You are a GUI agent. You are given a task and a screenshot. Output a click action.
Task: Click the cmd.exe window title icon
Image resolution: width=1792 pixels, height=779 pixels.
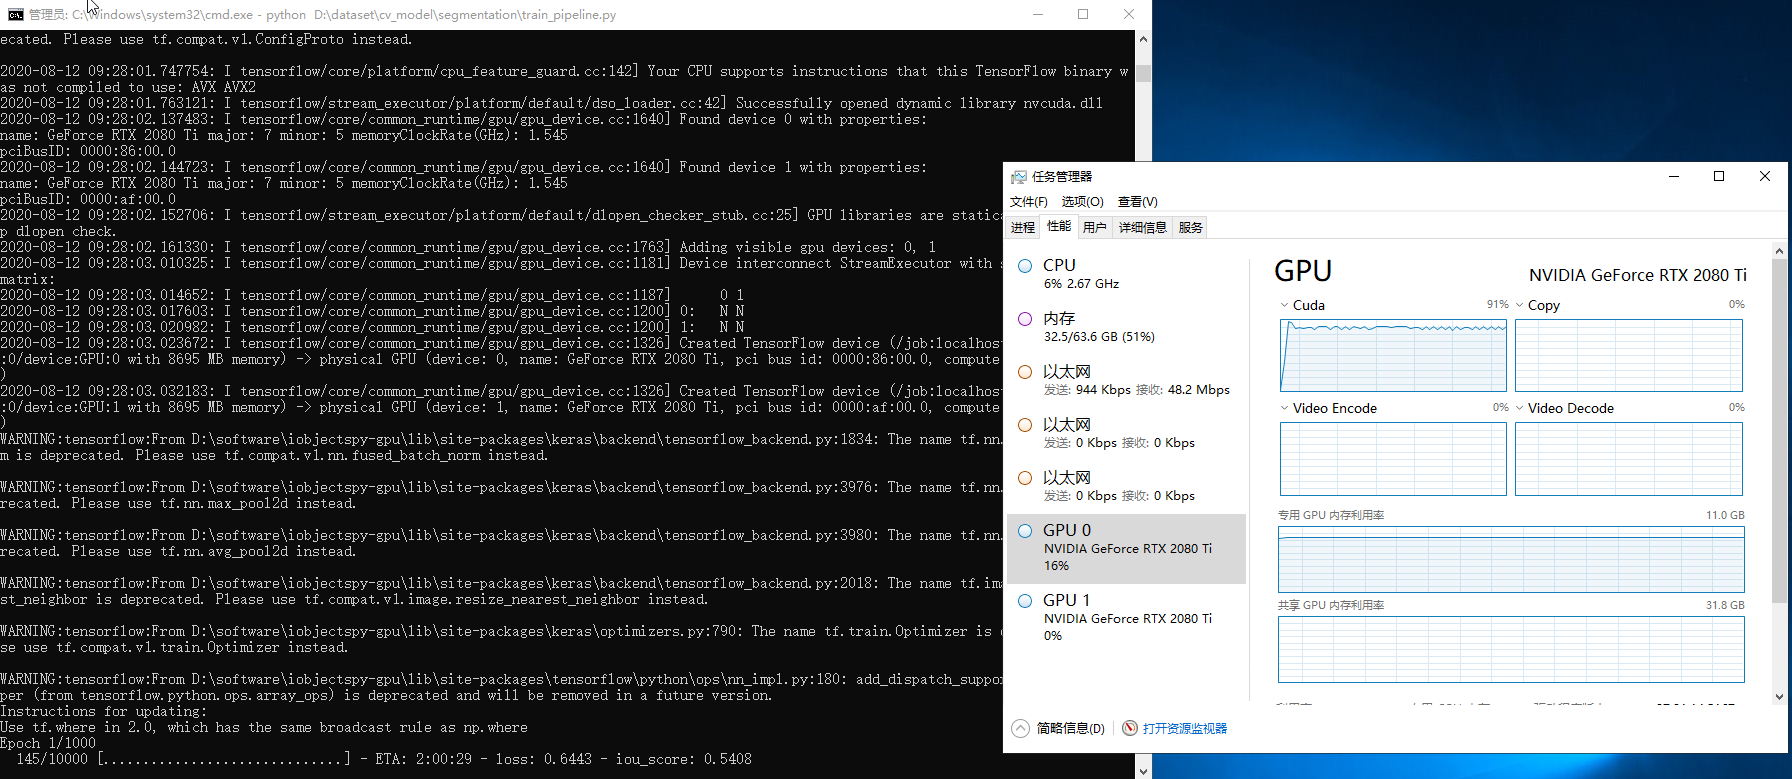pos(15,15)
